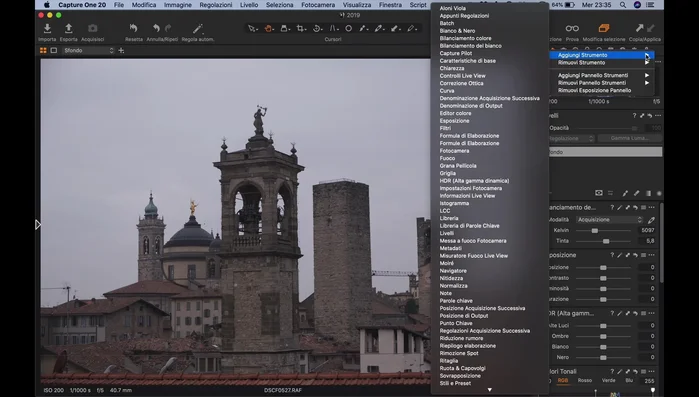
Task: Open the macOS Notification Center icon
Action: click(650, 5)
